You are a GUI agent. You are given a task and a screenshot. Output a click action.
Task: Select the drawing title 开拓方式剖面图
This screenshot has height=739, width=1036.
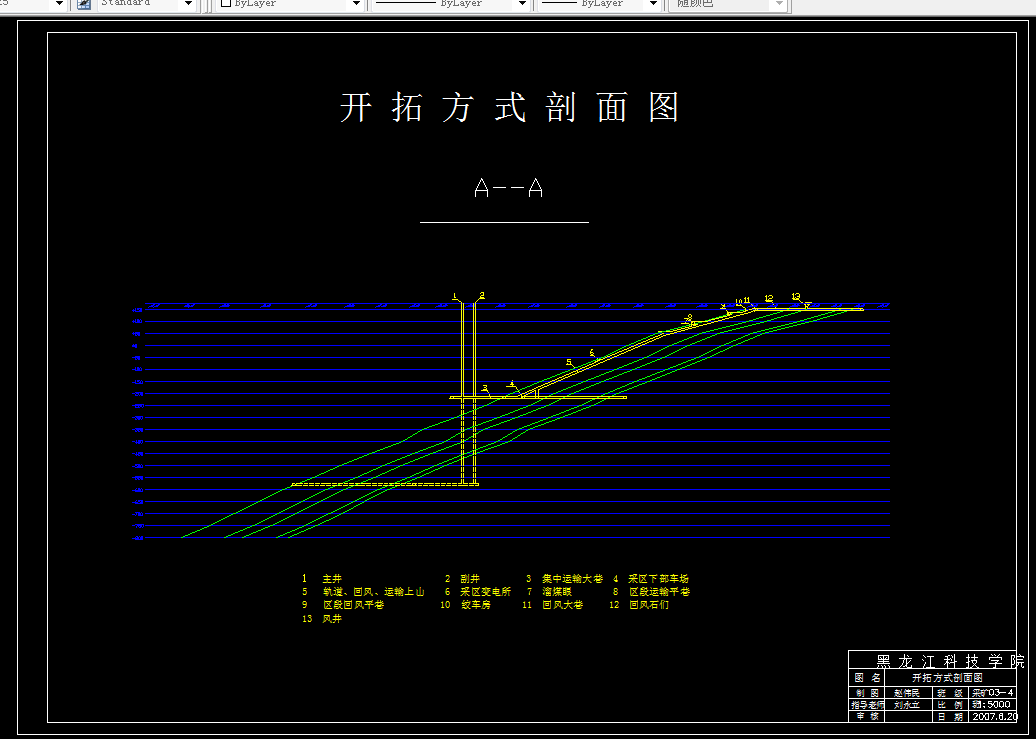(509, 107)
